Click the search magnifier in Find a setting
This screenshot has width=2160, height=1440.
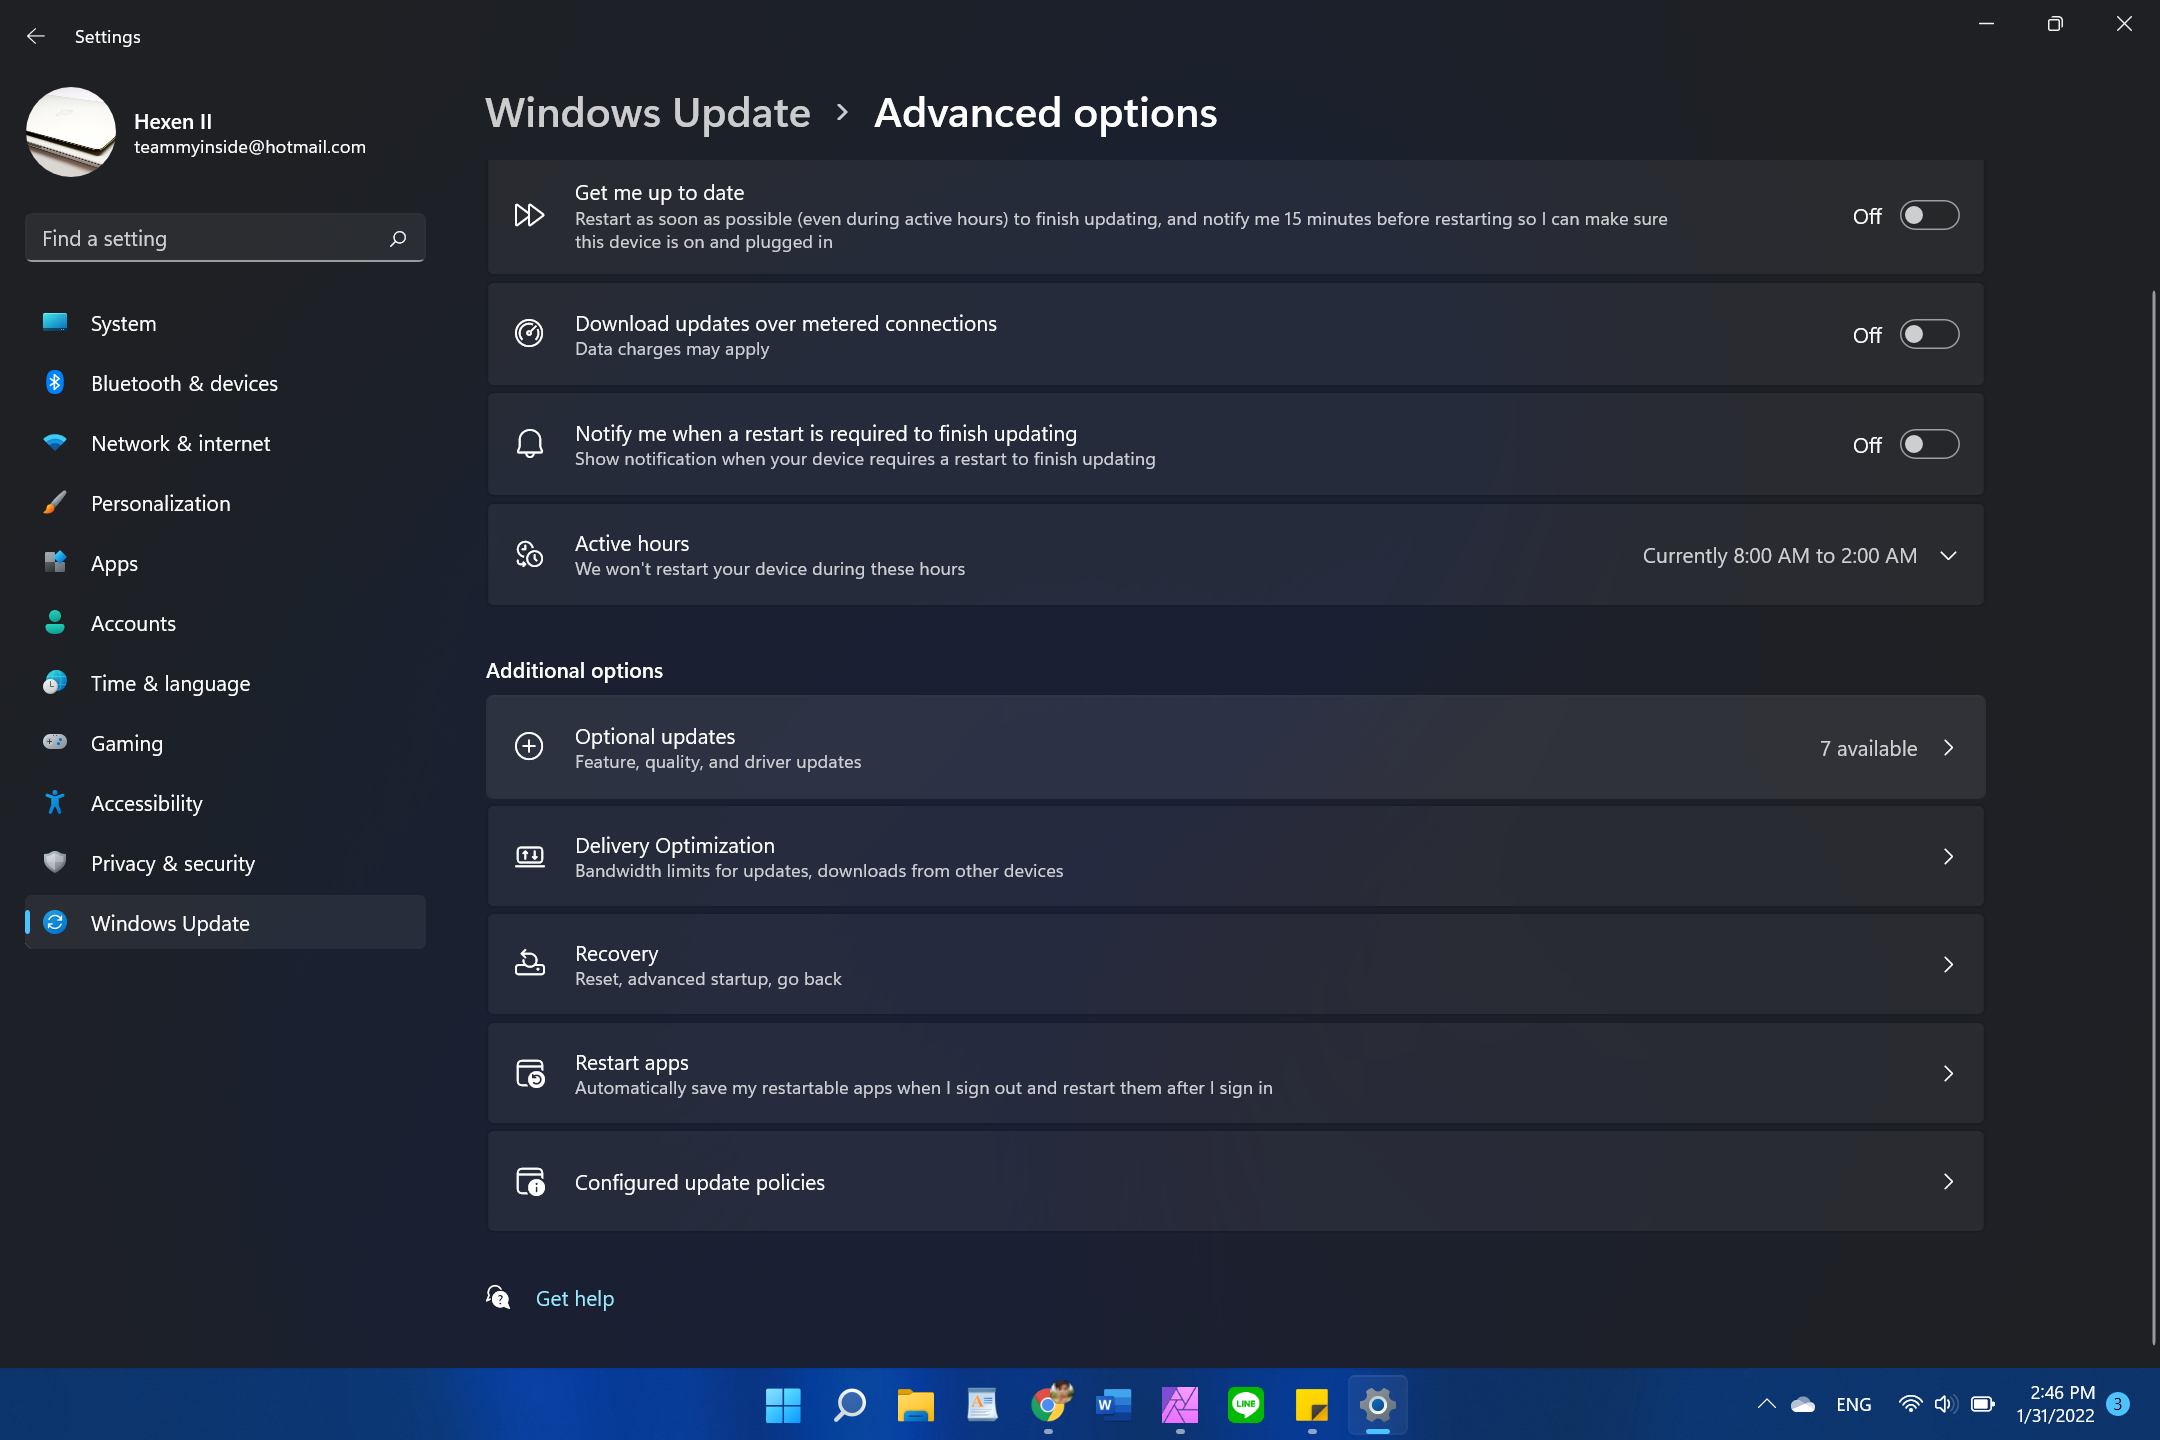(x=398, y=238)
